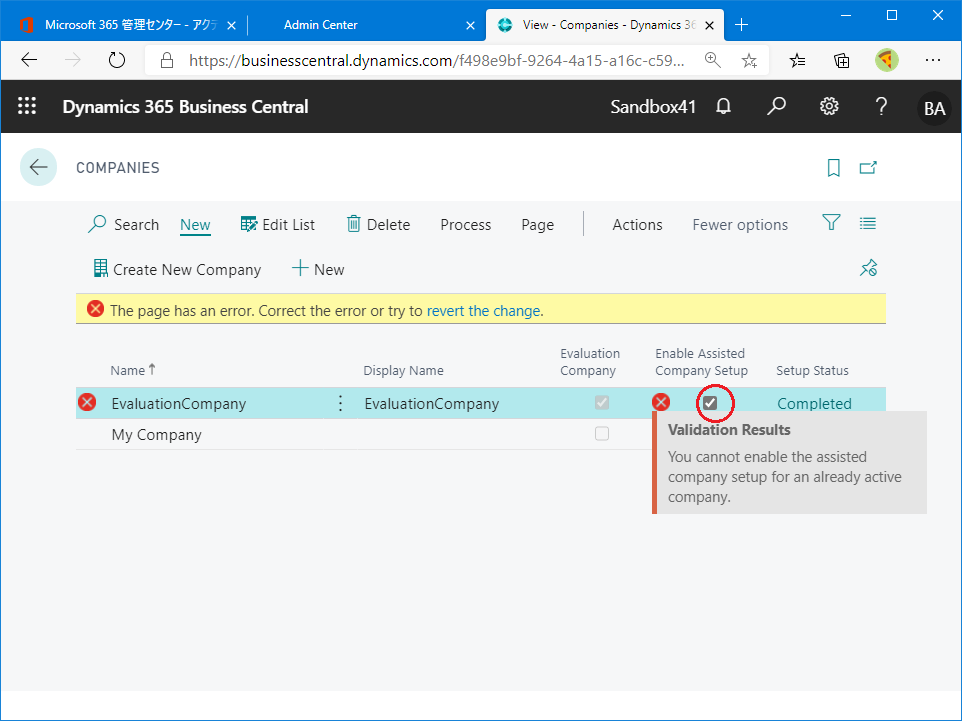Click the zoom magnifier in address bar
The height and width of the screenshot is (721, 962).
point(712,60)
